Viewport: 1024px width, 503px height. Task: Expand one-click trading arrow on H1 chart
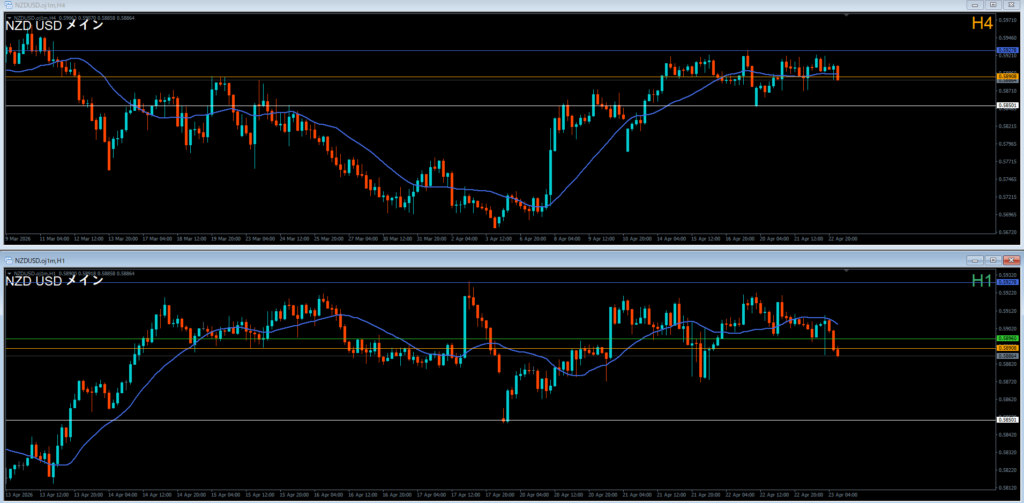8,272
